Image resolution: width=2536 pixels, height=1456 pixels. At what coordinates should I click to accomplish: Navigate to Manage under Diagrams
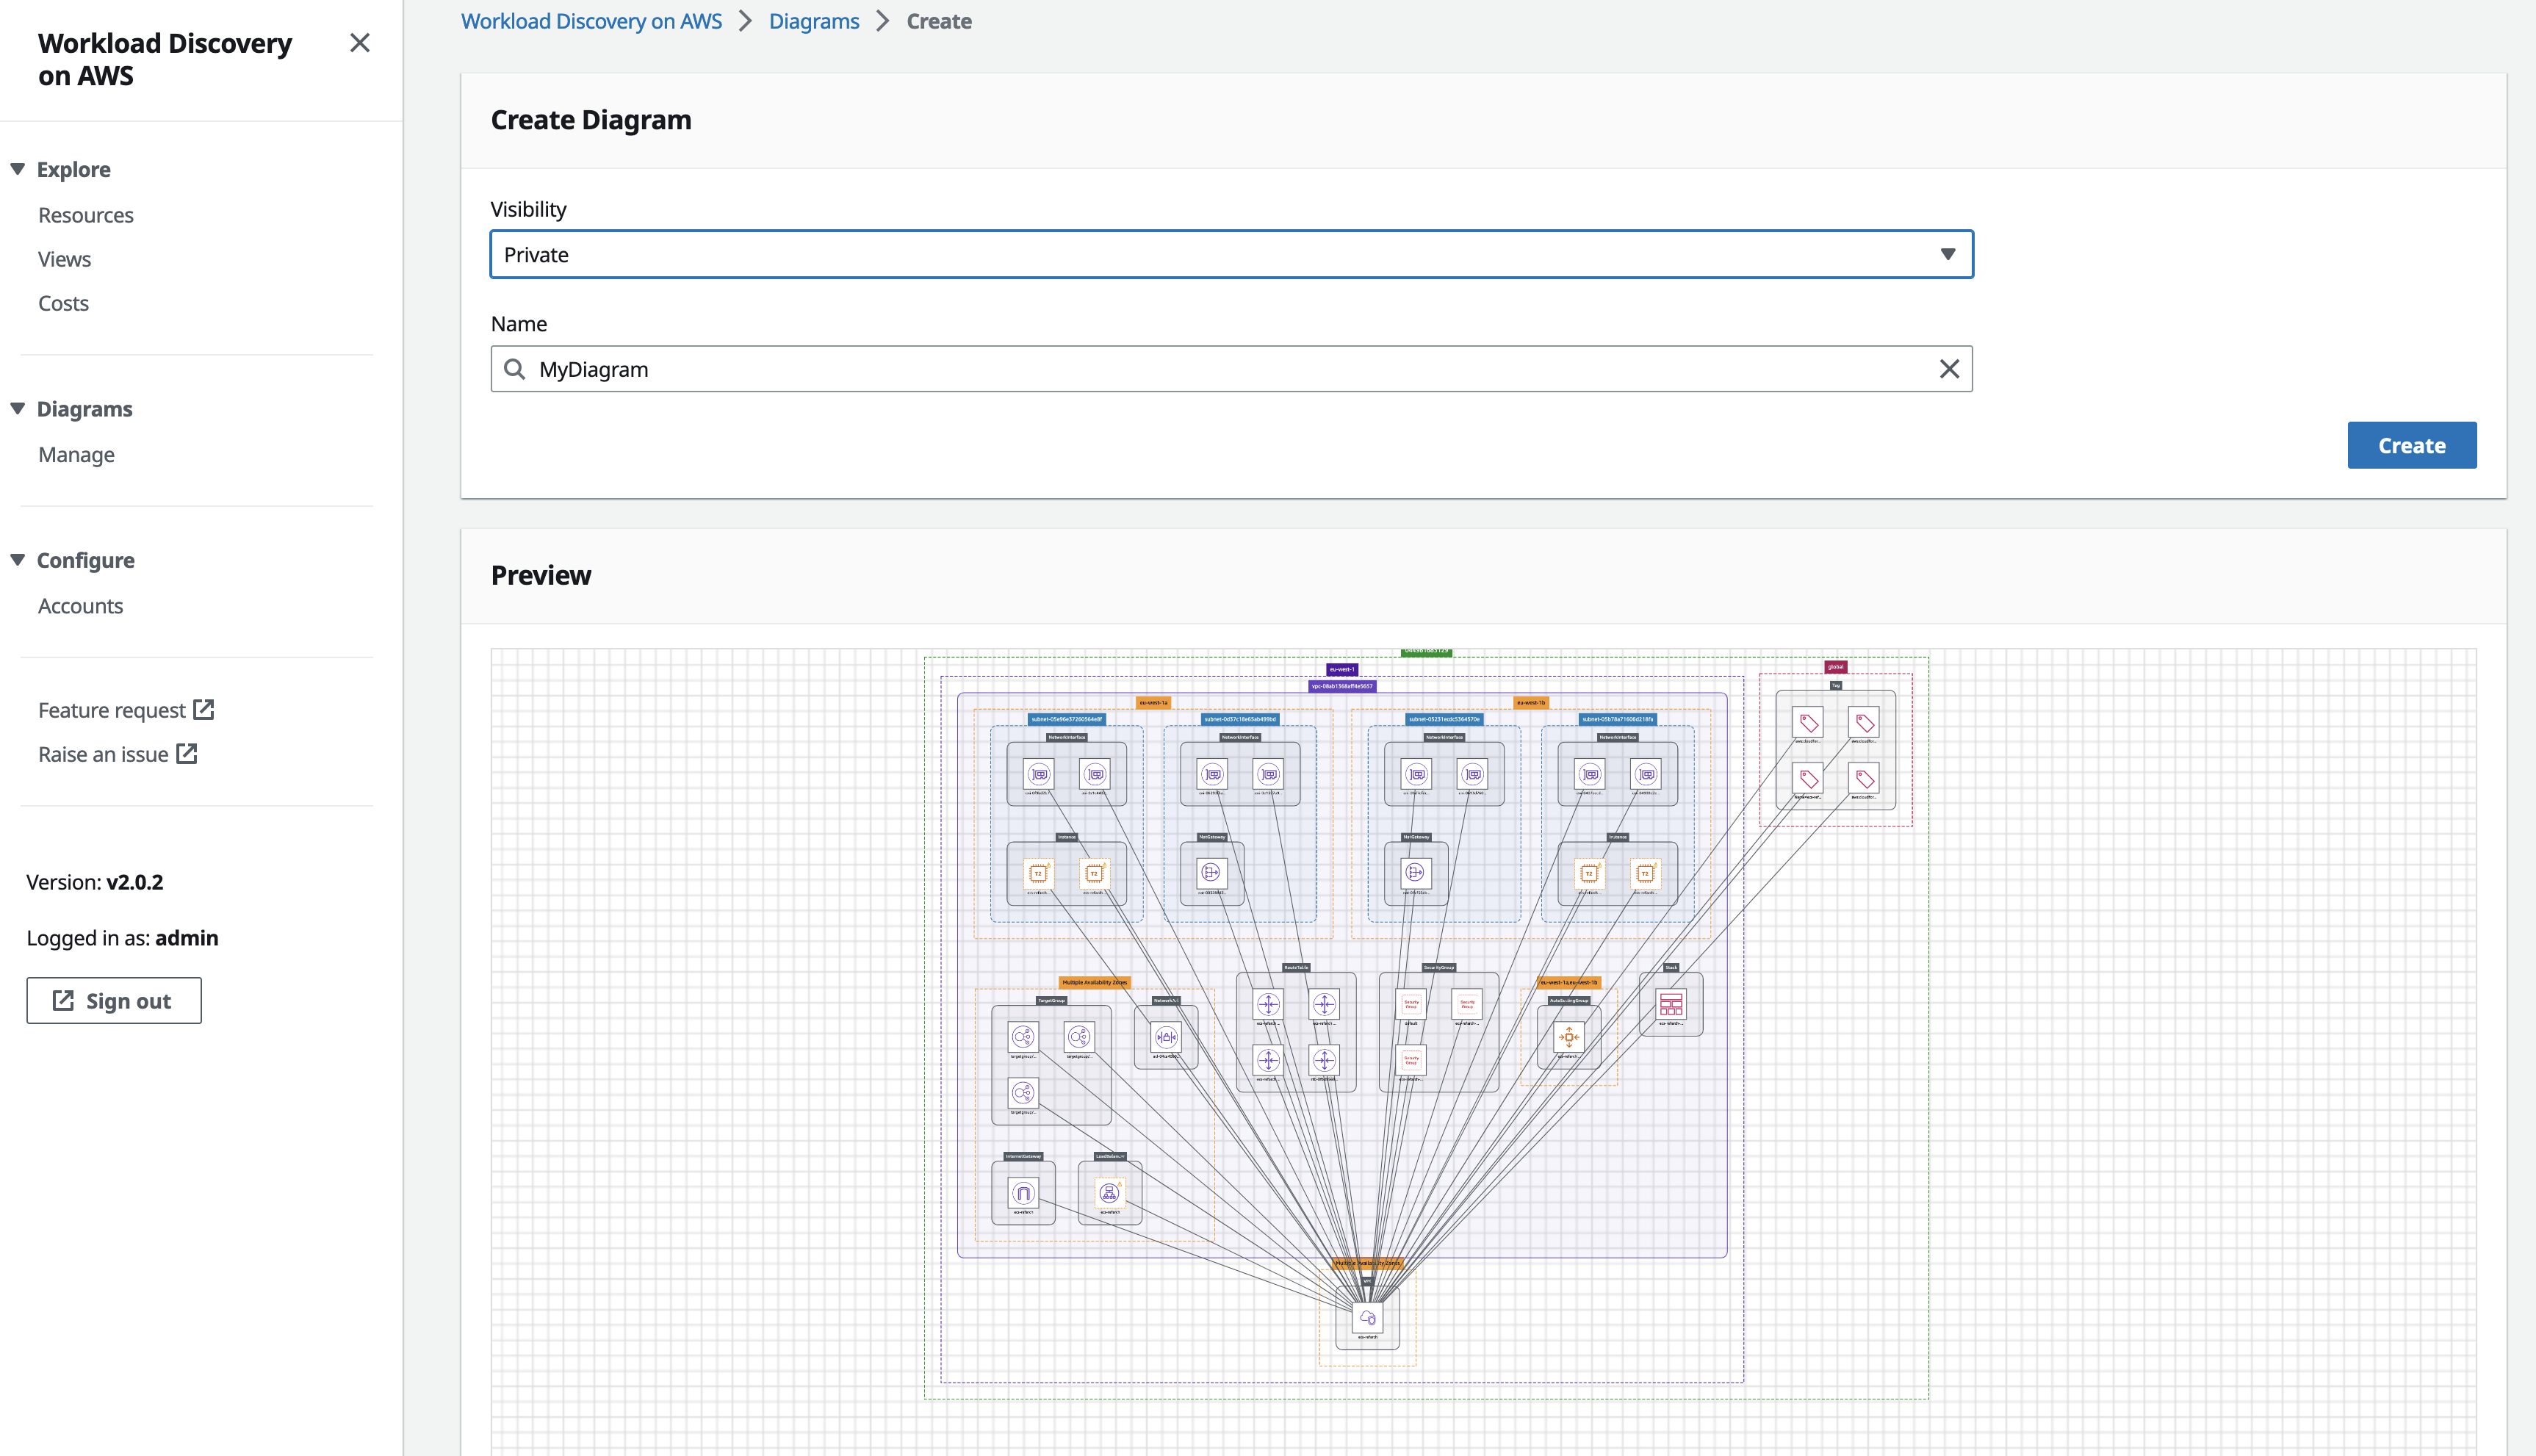coord(76,454)
